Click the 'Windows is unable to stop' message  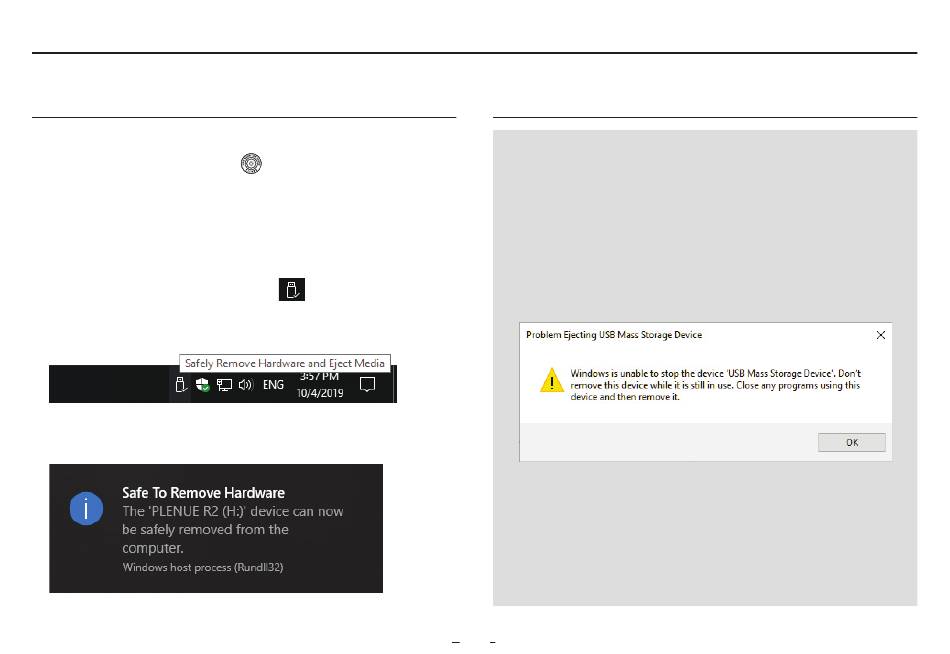click(x=716, y=385)
